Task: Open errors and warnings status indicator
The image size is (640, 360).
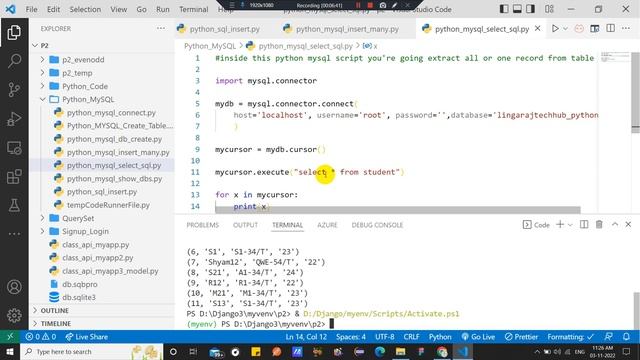Action: click(x=40, y=337)
